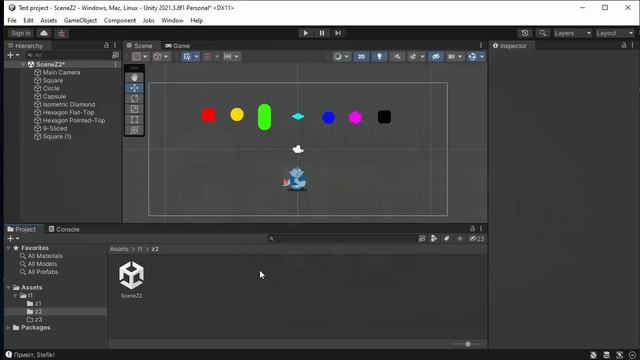Viewport: 640px width, 360px height.
Task: Open tool handle position dropdown
Action: coord(140,57)
